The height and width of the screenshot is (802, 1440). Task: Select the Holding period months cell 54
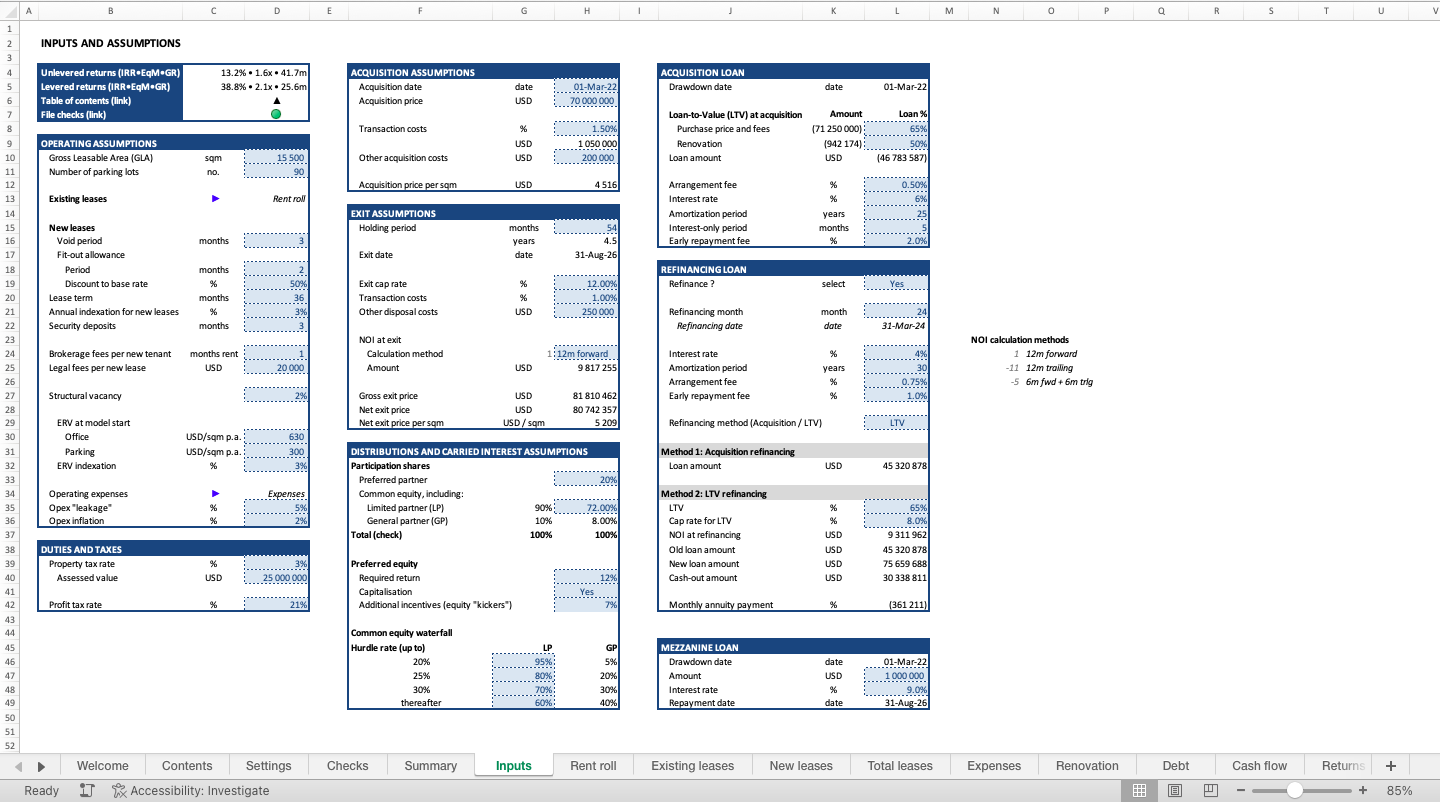(586, 228)
